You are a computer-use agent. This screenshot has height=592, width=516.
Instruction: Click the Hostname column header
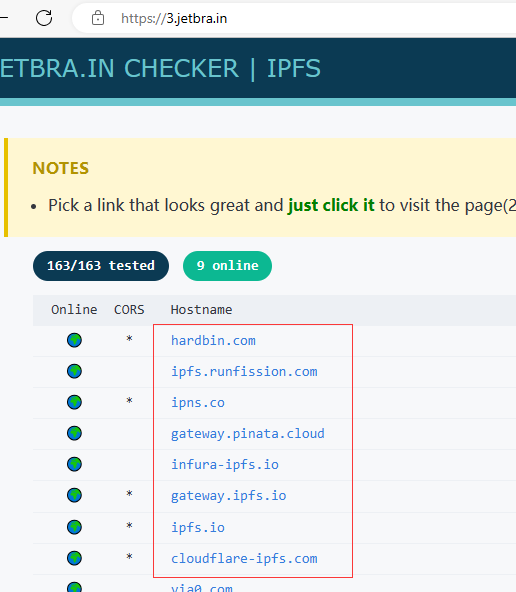click(201, 310)
